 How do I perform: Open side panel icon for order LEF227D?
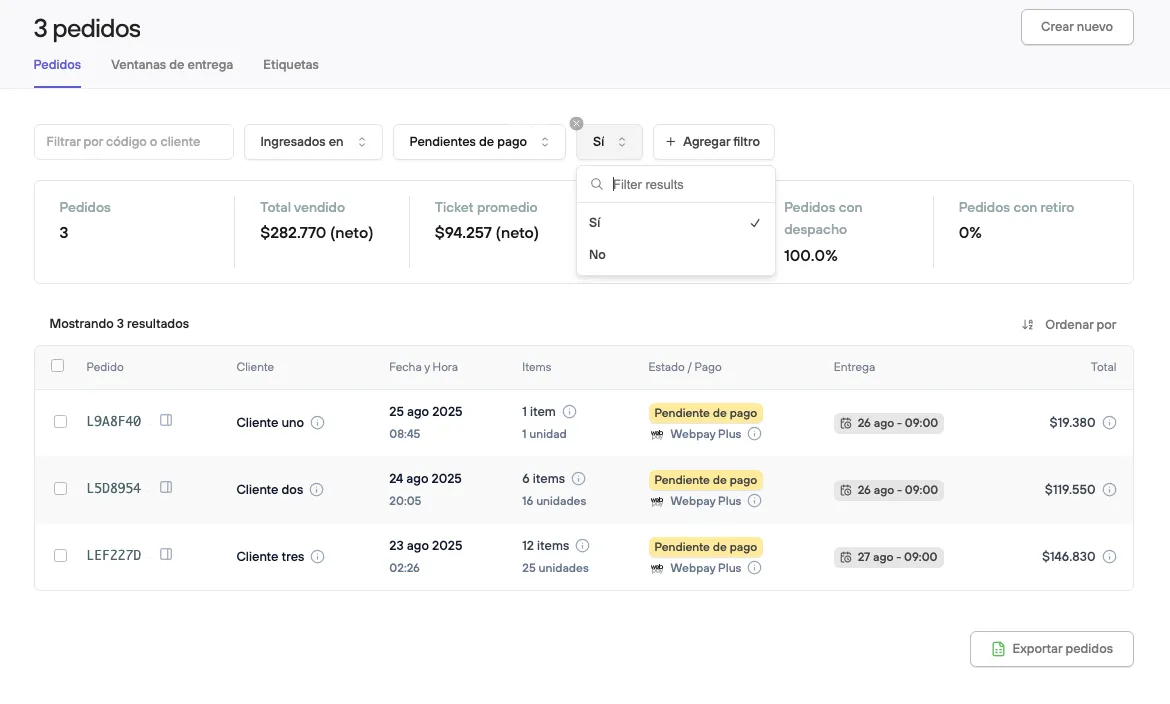[x=166, y=555]
